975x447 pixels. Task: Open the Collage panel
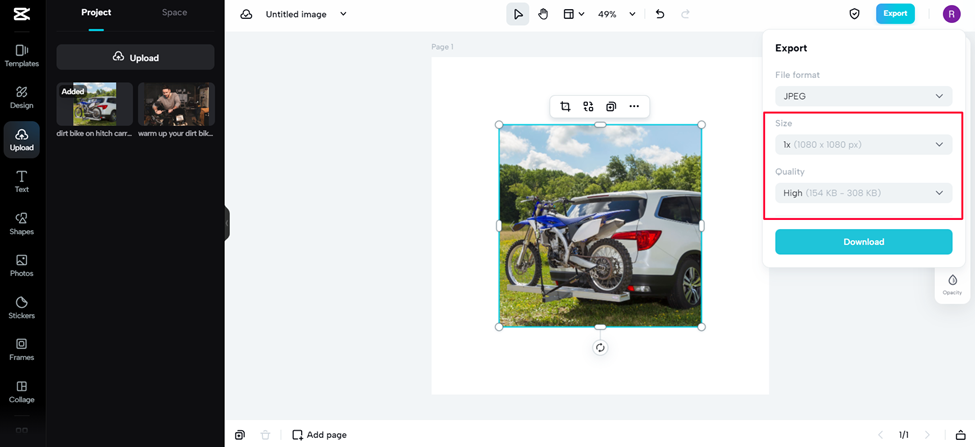coord(22,392)
